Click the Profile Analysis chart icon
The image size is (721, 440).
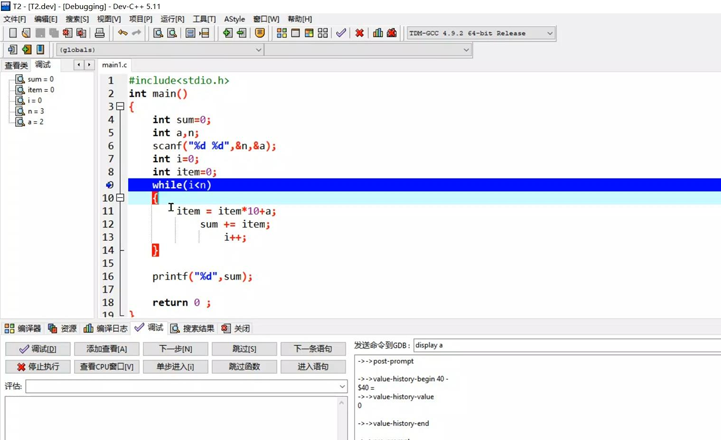(x=378, y=33)
